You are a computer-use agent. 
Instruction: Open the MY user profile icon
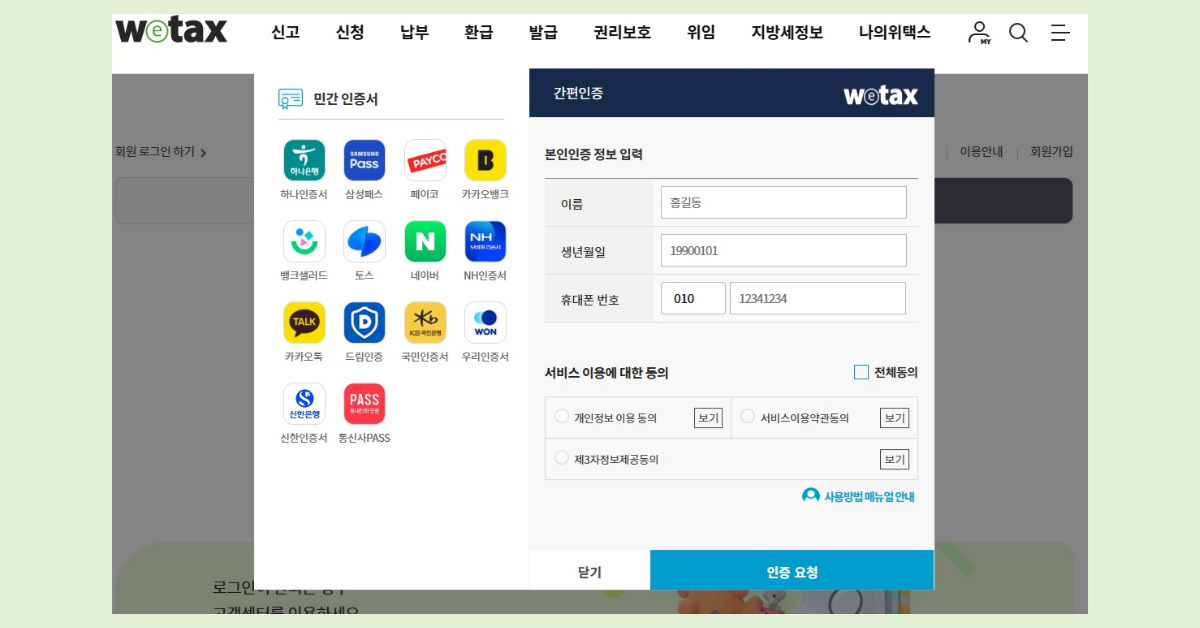pos(979,33)
